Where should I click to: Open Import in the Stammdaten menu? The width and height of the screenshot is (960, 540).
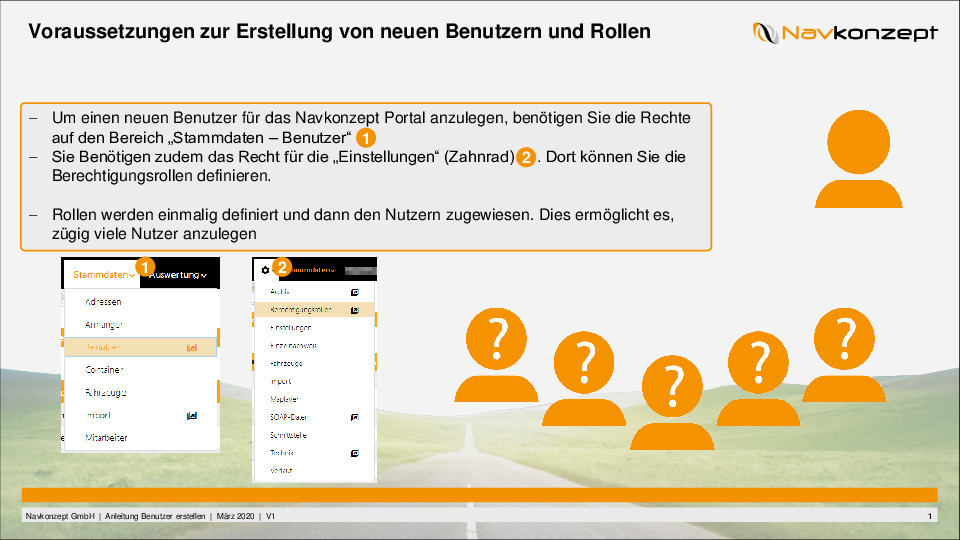(98, 415)
